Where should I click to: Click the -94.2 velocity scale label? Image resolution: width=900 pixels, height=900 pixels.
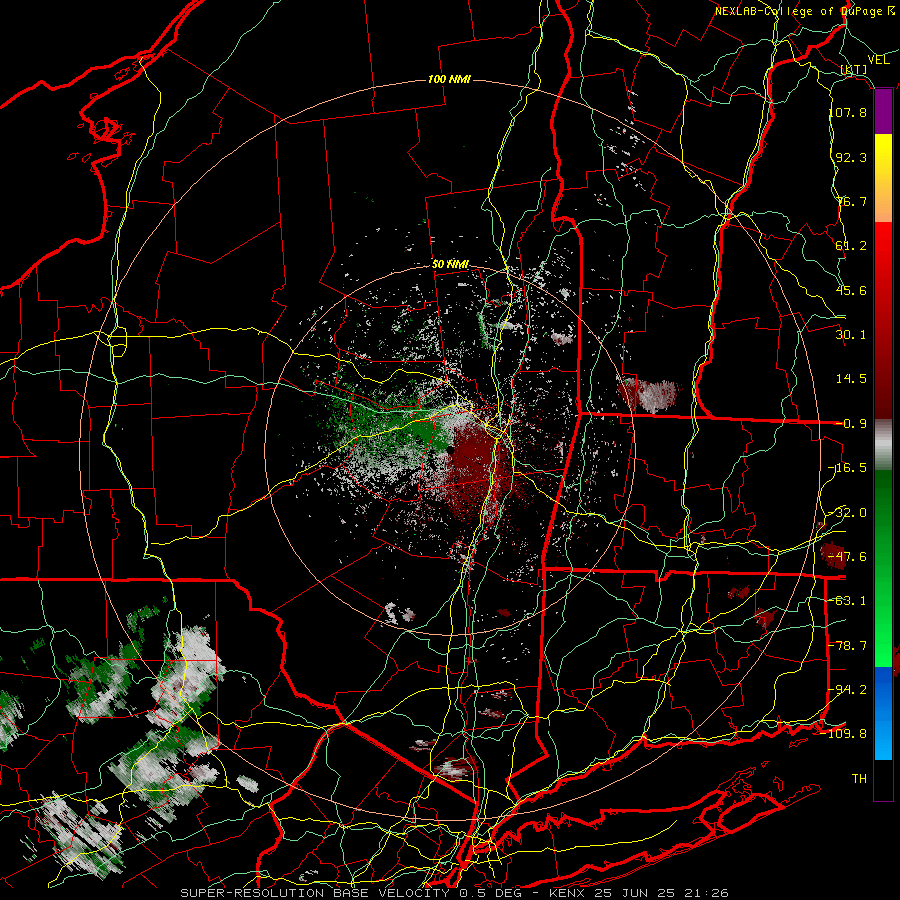pos(848,689)
